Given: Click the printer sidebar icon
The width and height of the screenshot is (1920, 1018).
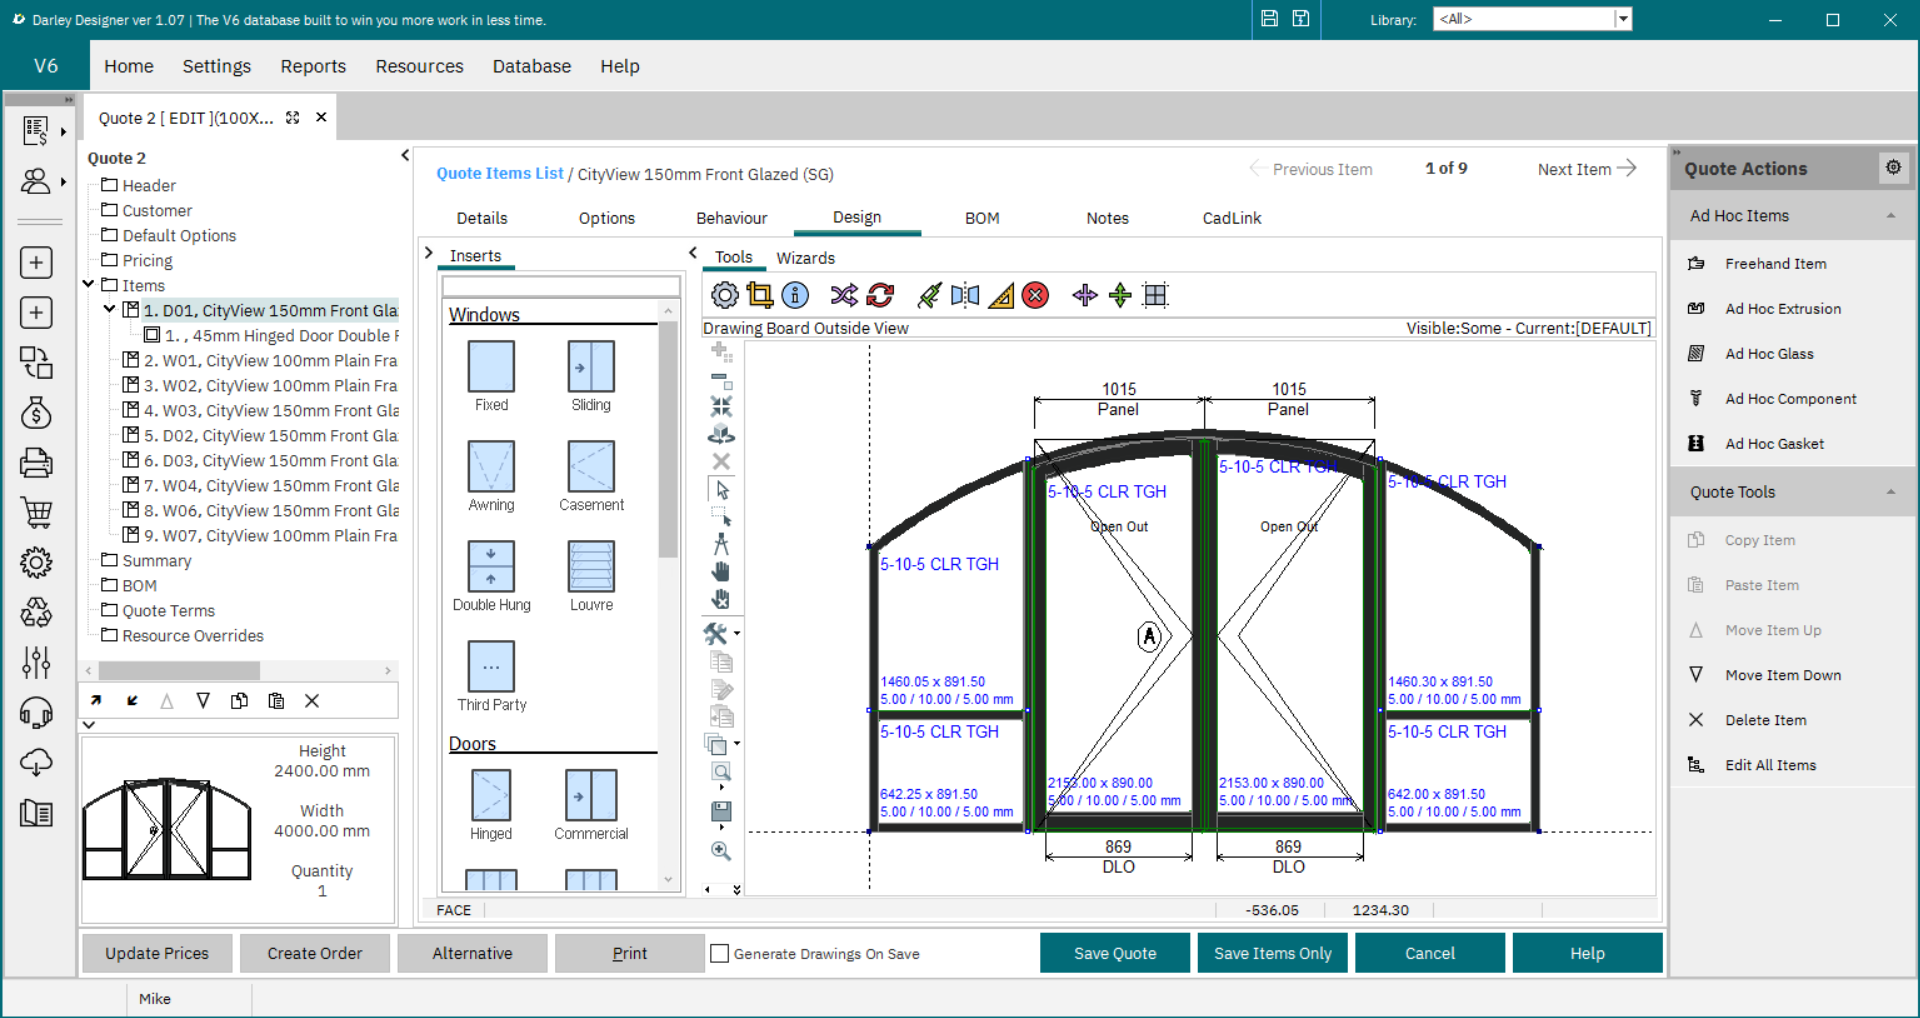Looking at the screenshot, I should click(37, 462).
